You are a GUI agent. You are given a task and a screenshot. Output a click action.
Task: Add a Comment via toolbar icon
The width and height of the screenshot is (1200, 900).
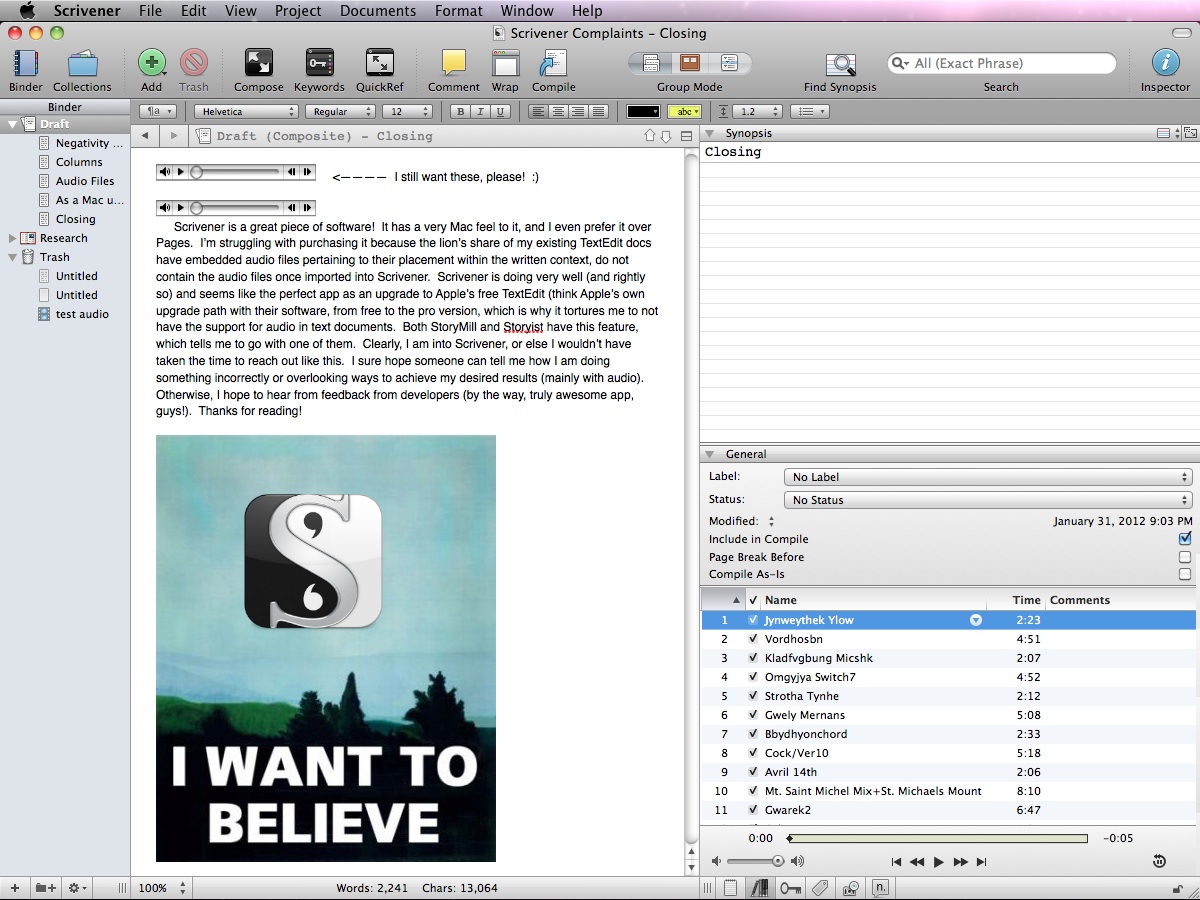[454, 63]
